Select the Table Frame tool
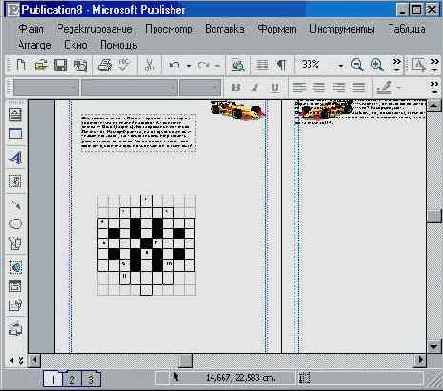Viewport: 443px width, 391px height. click(15, 134)
